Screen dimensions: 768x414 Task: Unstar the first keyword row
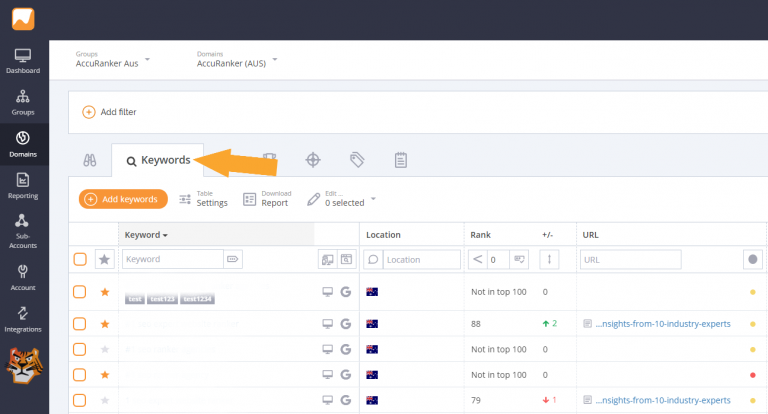coord(105,292)
